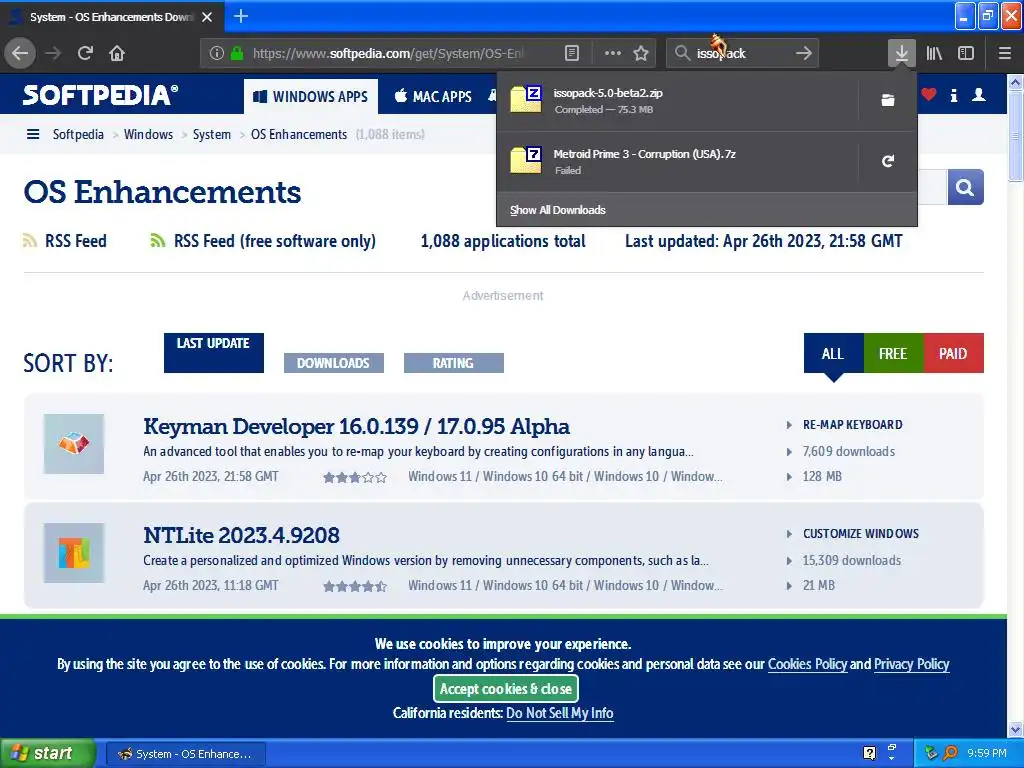Click the System - OS Enhance taskbar item

coord(185,754)
